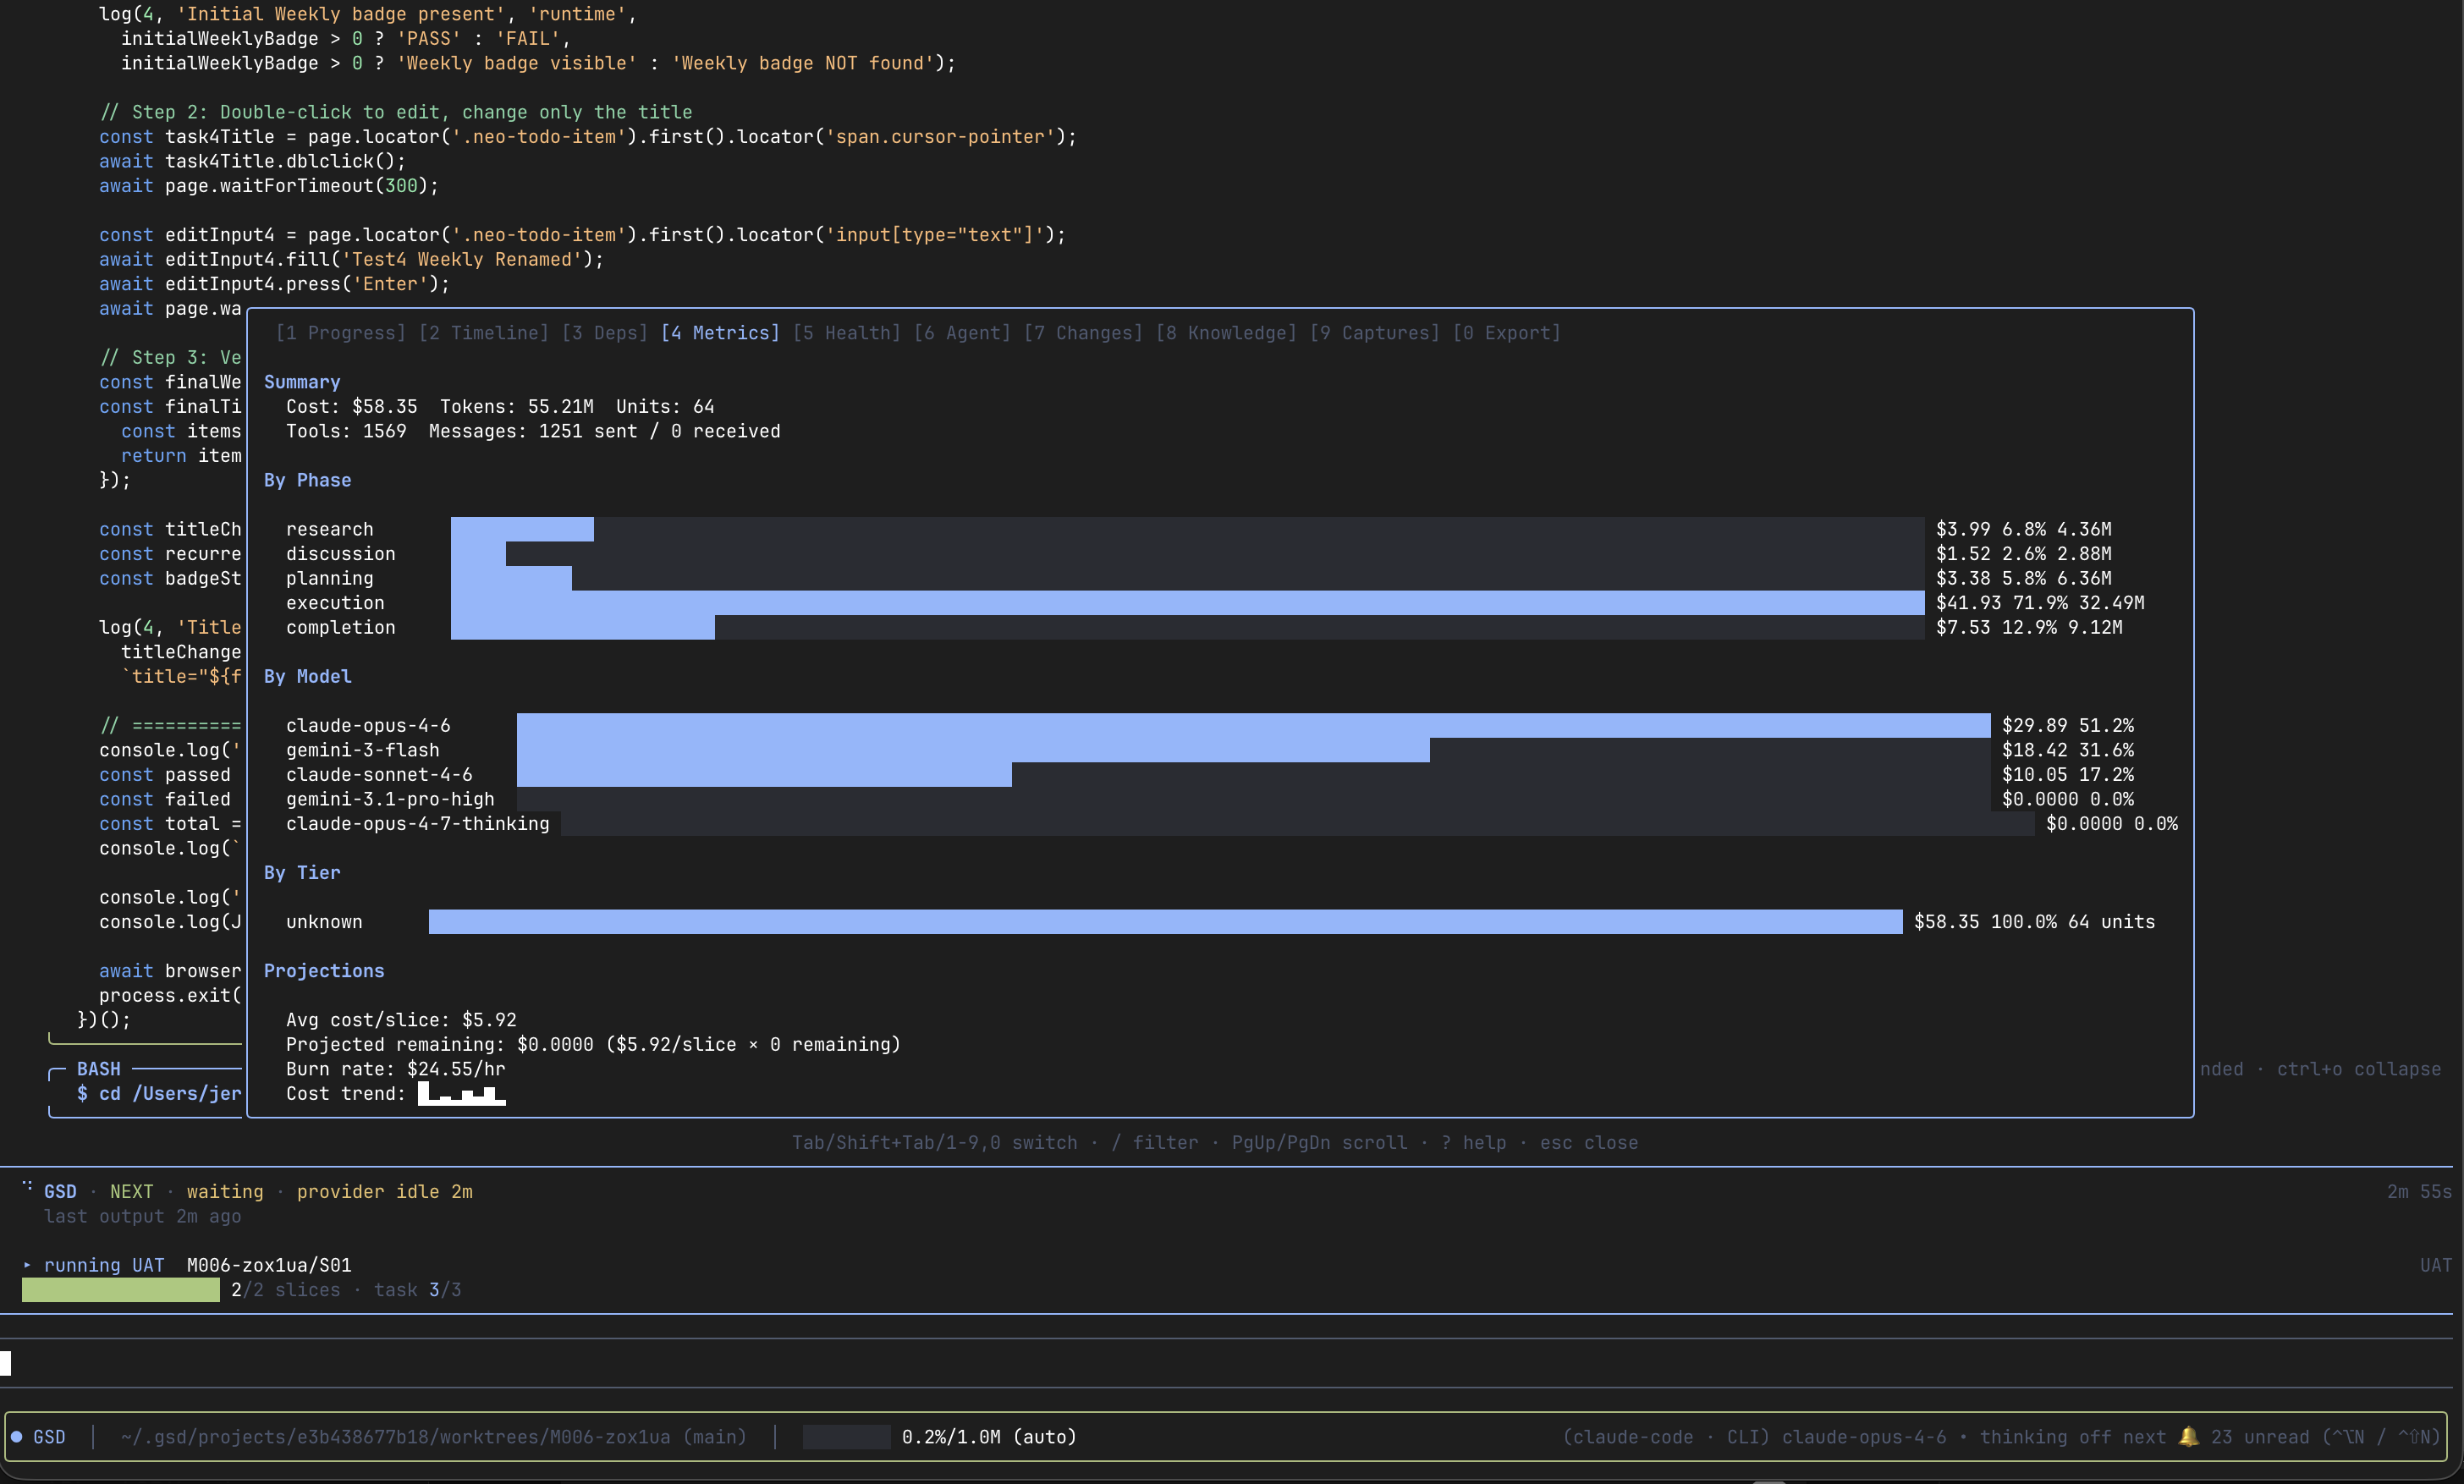This screenshot has height=1484, width=2464.
Task: Click the Cost trend sparkline
Action: tap(461, 1093)
